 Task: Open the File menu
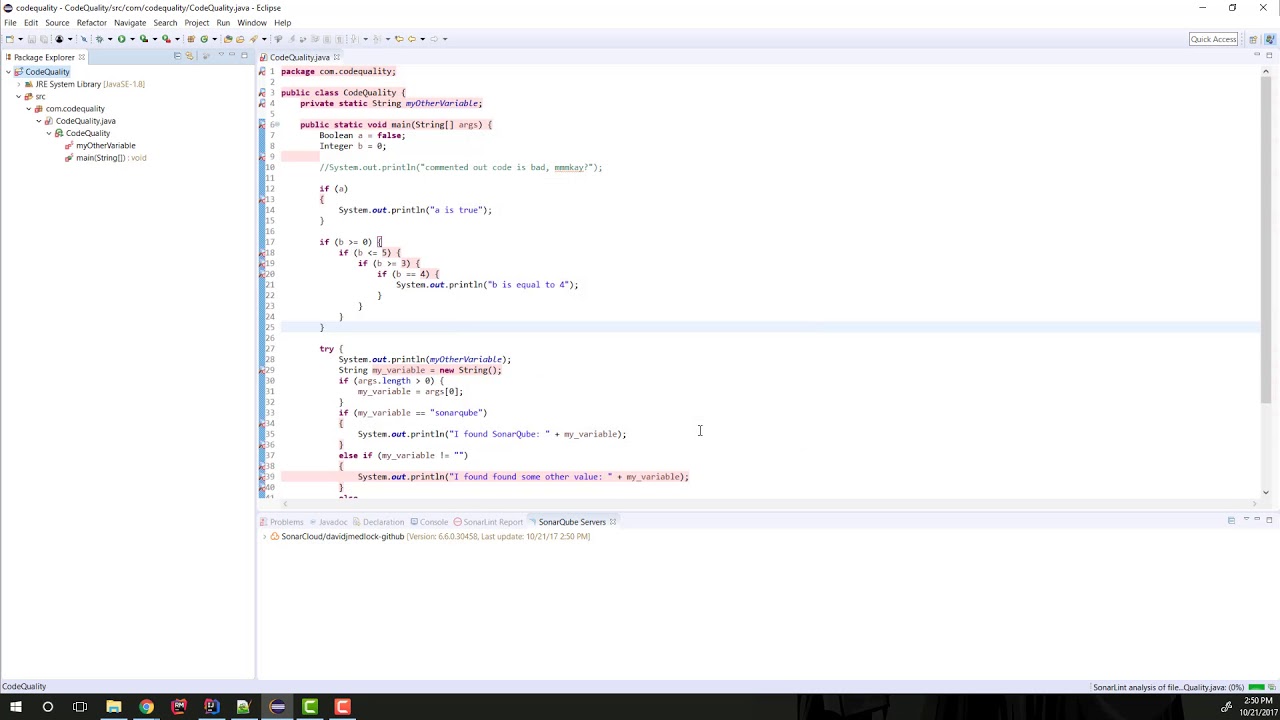[10, 22]
